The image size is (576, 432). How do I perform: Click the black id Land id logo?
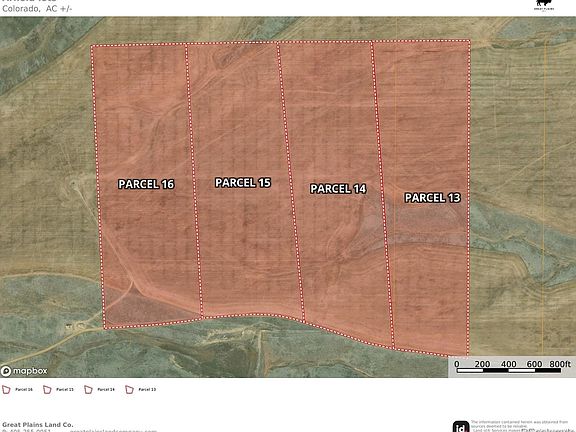point(461,426)
